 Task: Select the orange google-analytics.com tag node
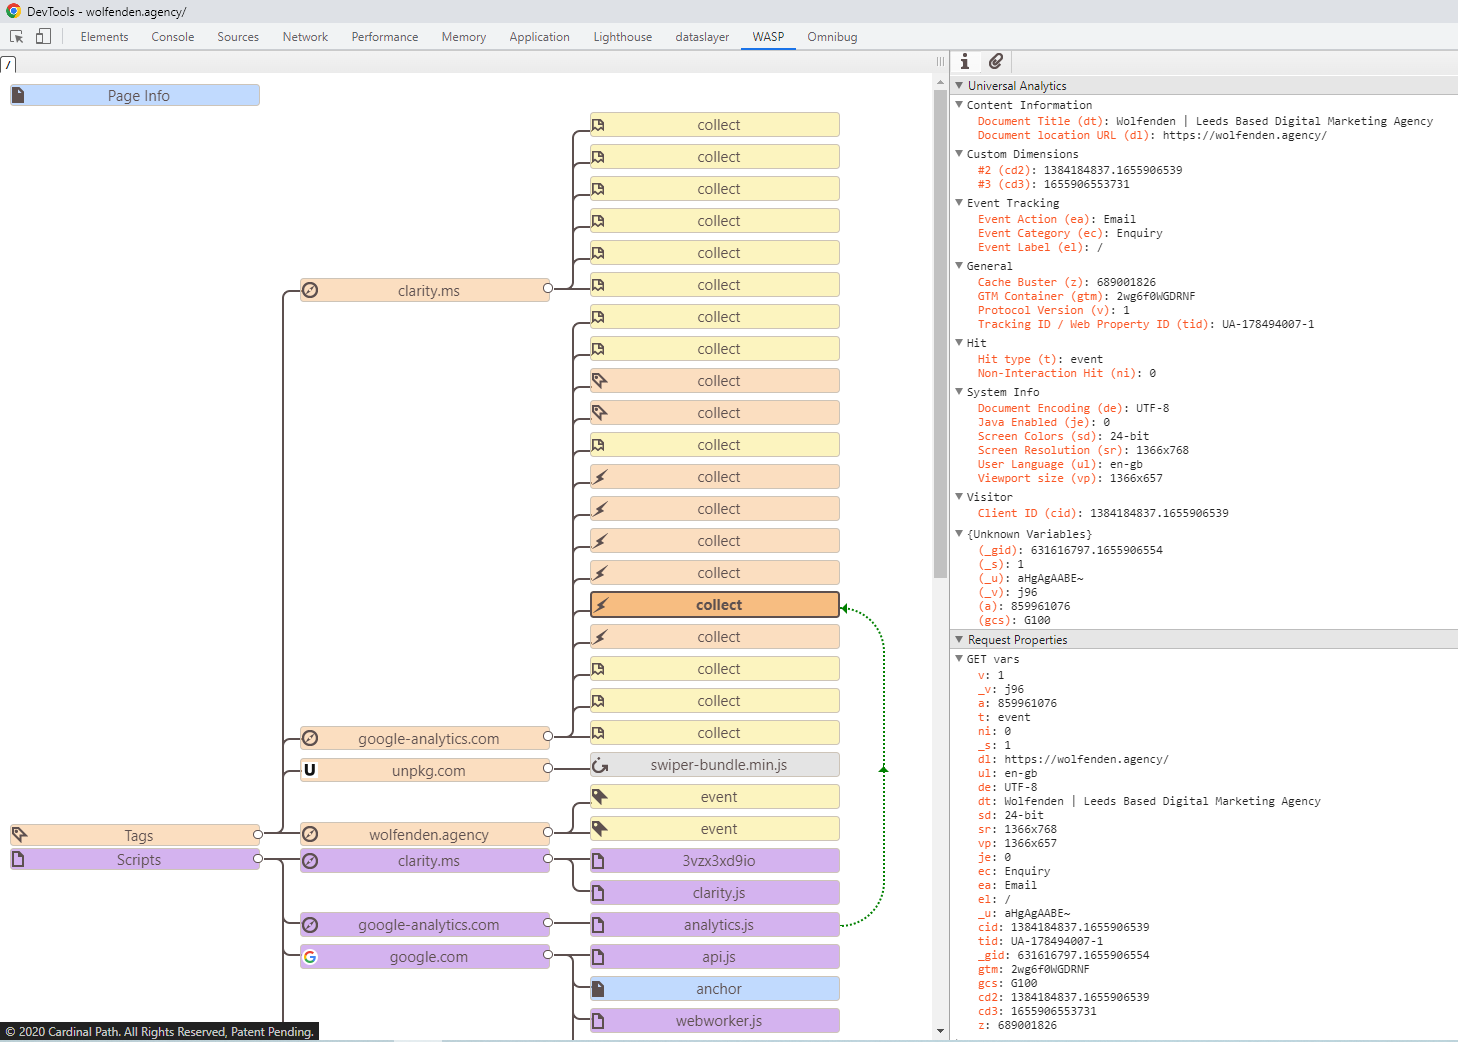[x=425, y=739]
